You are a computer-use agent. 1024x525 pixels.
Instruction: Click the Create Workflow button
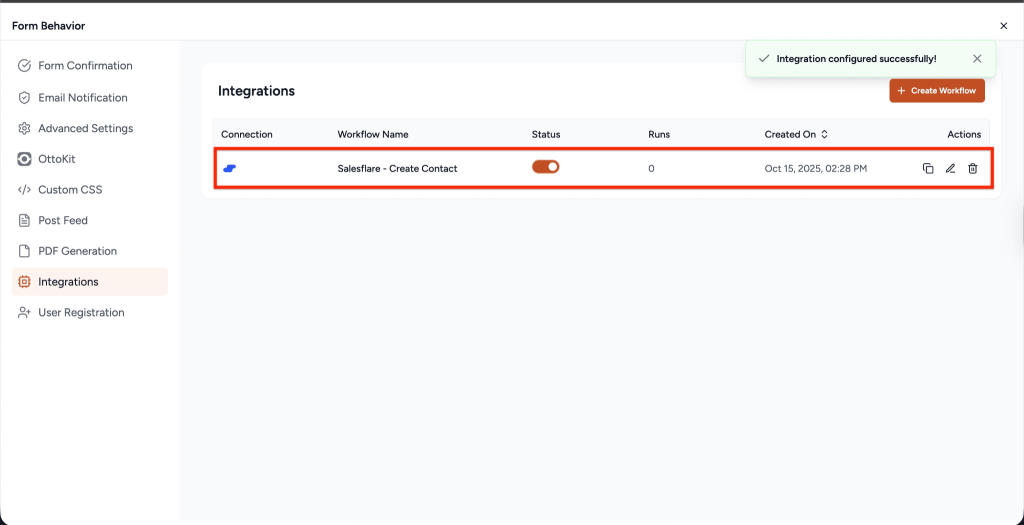937,91
